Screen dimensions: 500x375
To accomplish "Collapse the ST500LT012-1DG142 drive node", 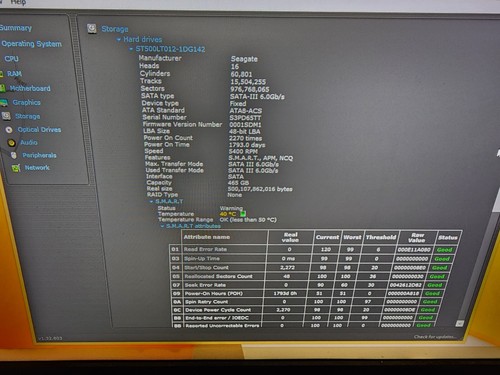I will point(131,49).
